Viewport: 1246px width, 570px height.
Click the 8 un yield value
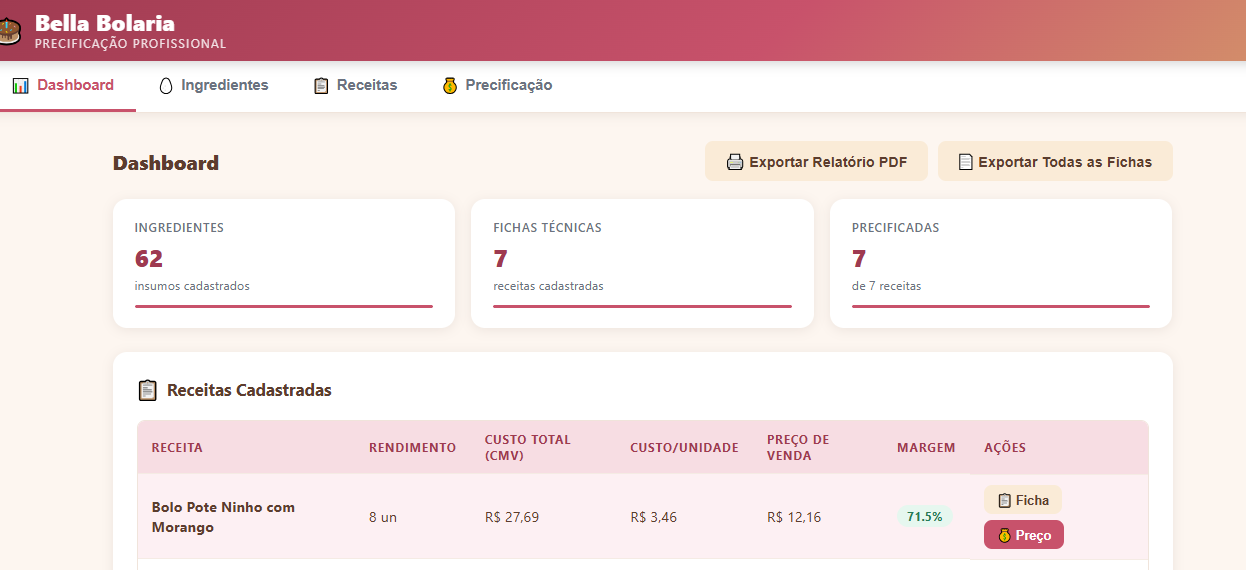(x=383, y=517)
